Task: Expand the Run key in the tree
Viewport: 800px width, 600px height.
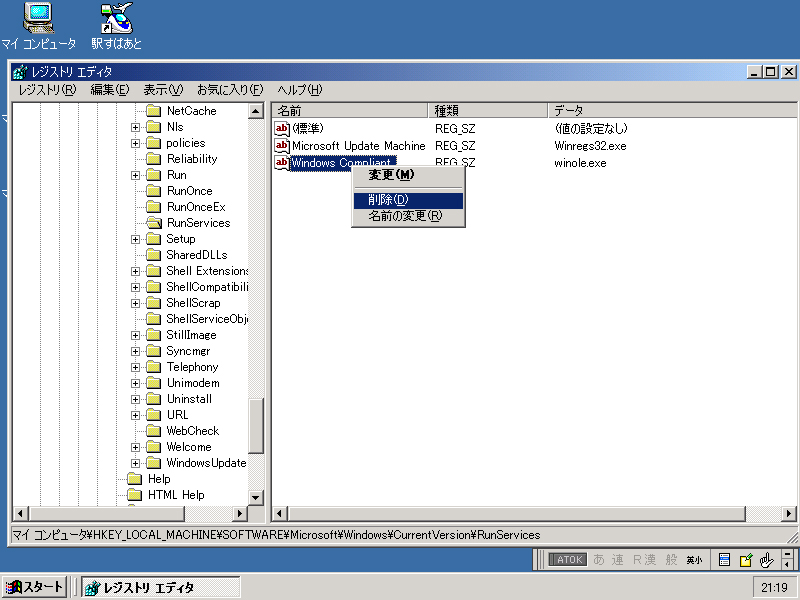Action: [x=136, y=175]
